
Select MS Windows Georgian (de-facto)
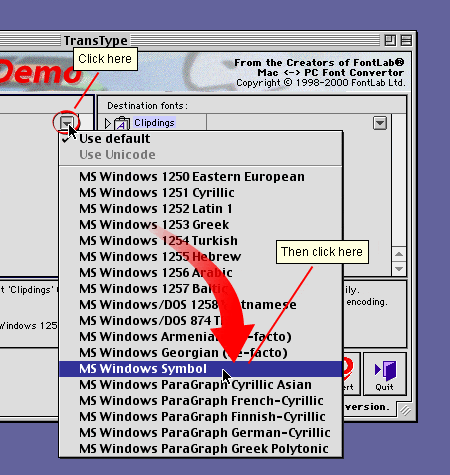click(201, 353)
